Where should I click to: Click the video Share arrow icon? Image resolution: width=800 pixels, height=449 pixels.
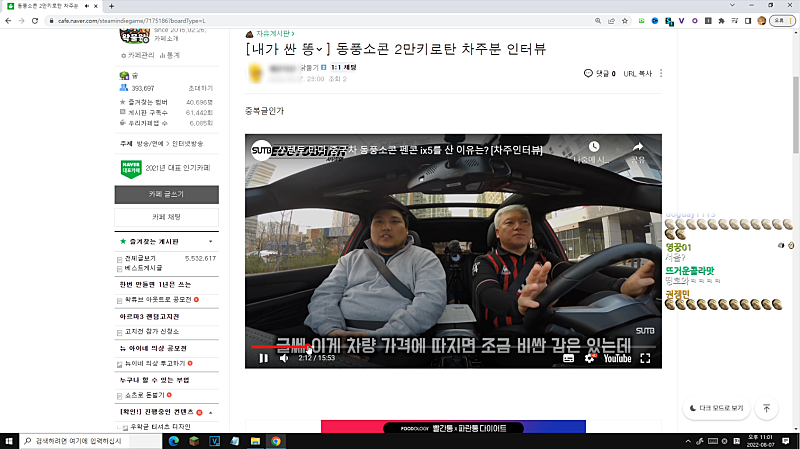tap(637, 148)
